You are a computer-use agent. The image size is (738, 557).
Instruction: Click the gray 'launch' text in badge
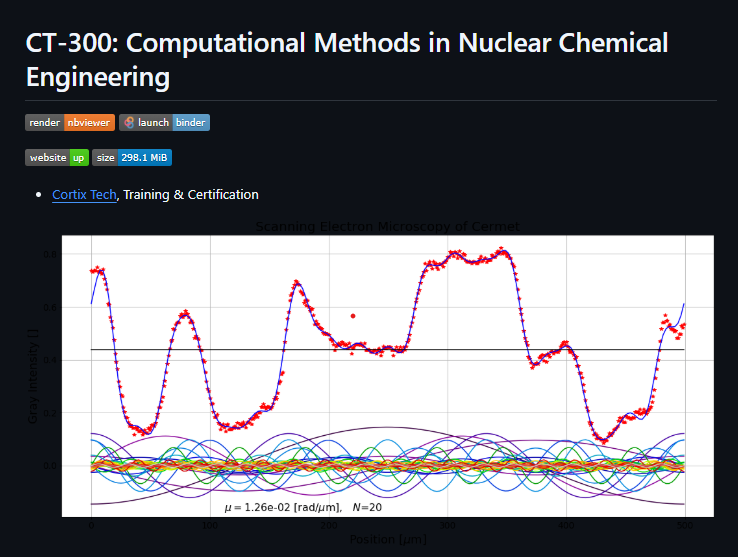[153, 123]
